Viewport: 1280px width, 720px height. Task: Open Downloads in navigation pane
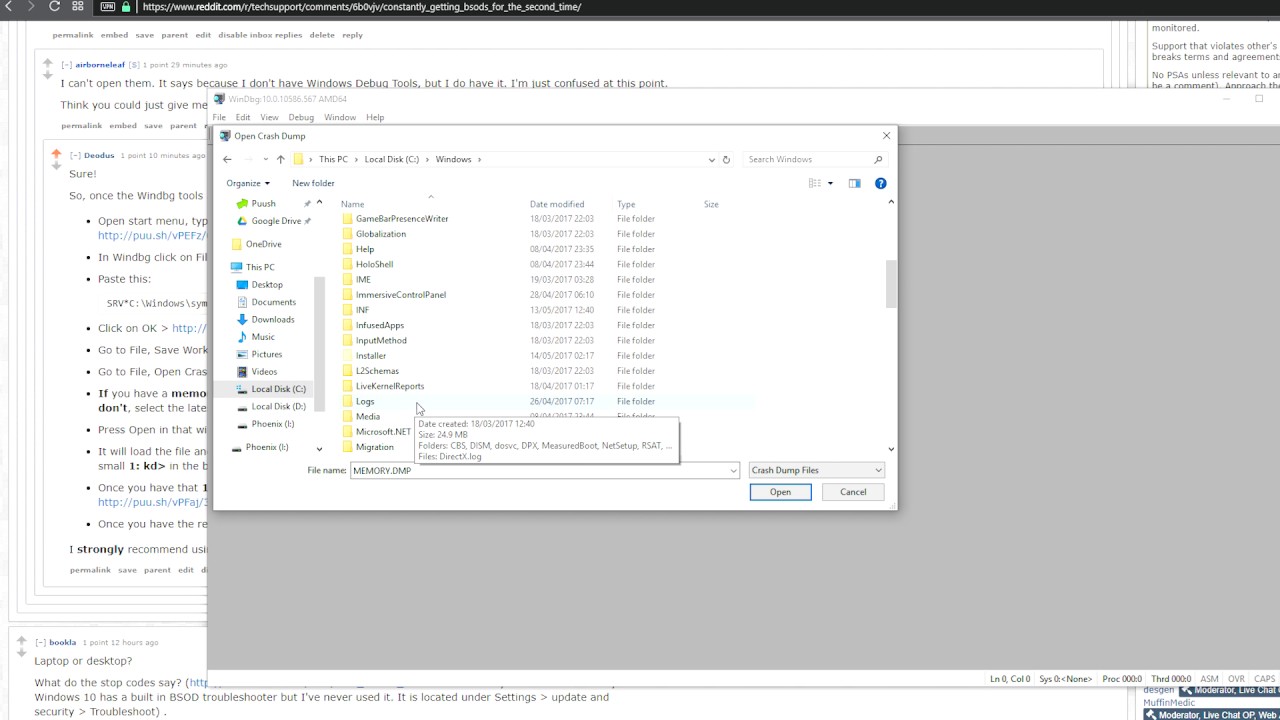pos(273,319)
